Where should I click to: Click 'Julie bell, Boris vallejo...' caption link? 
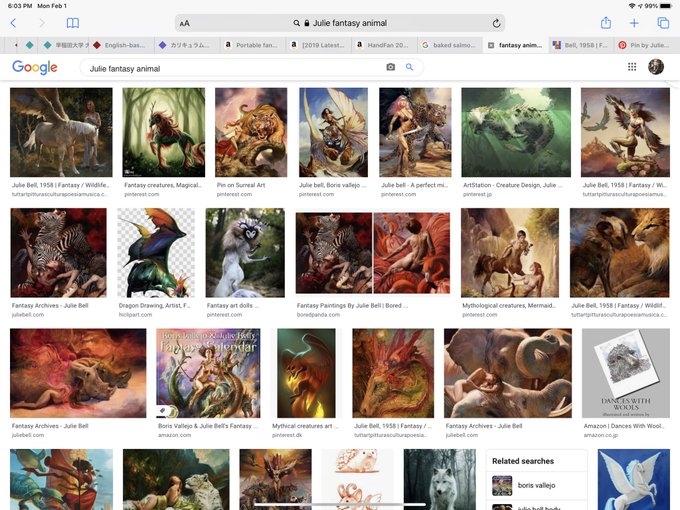333,185
